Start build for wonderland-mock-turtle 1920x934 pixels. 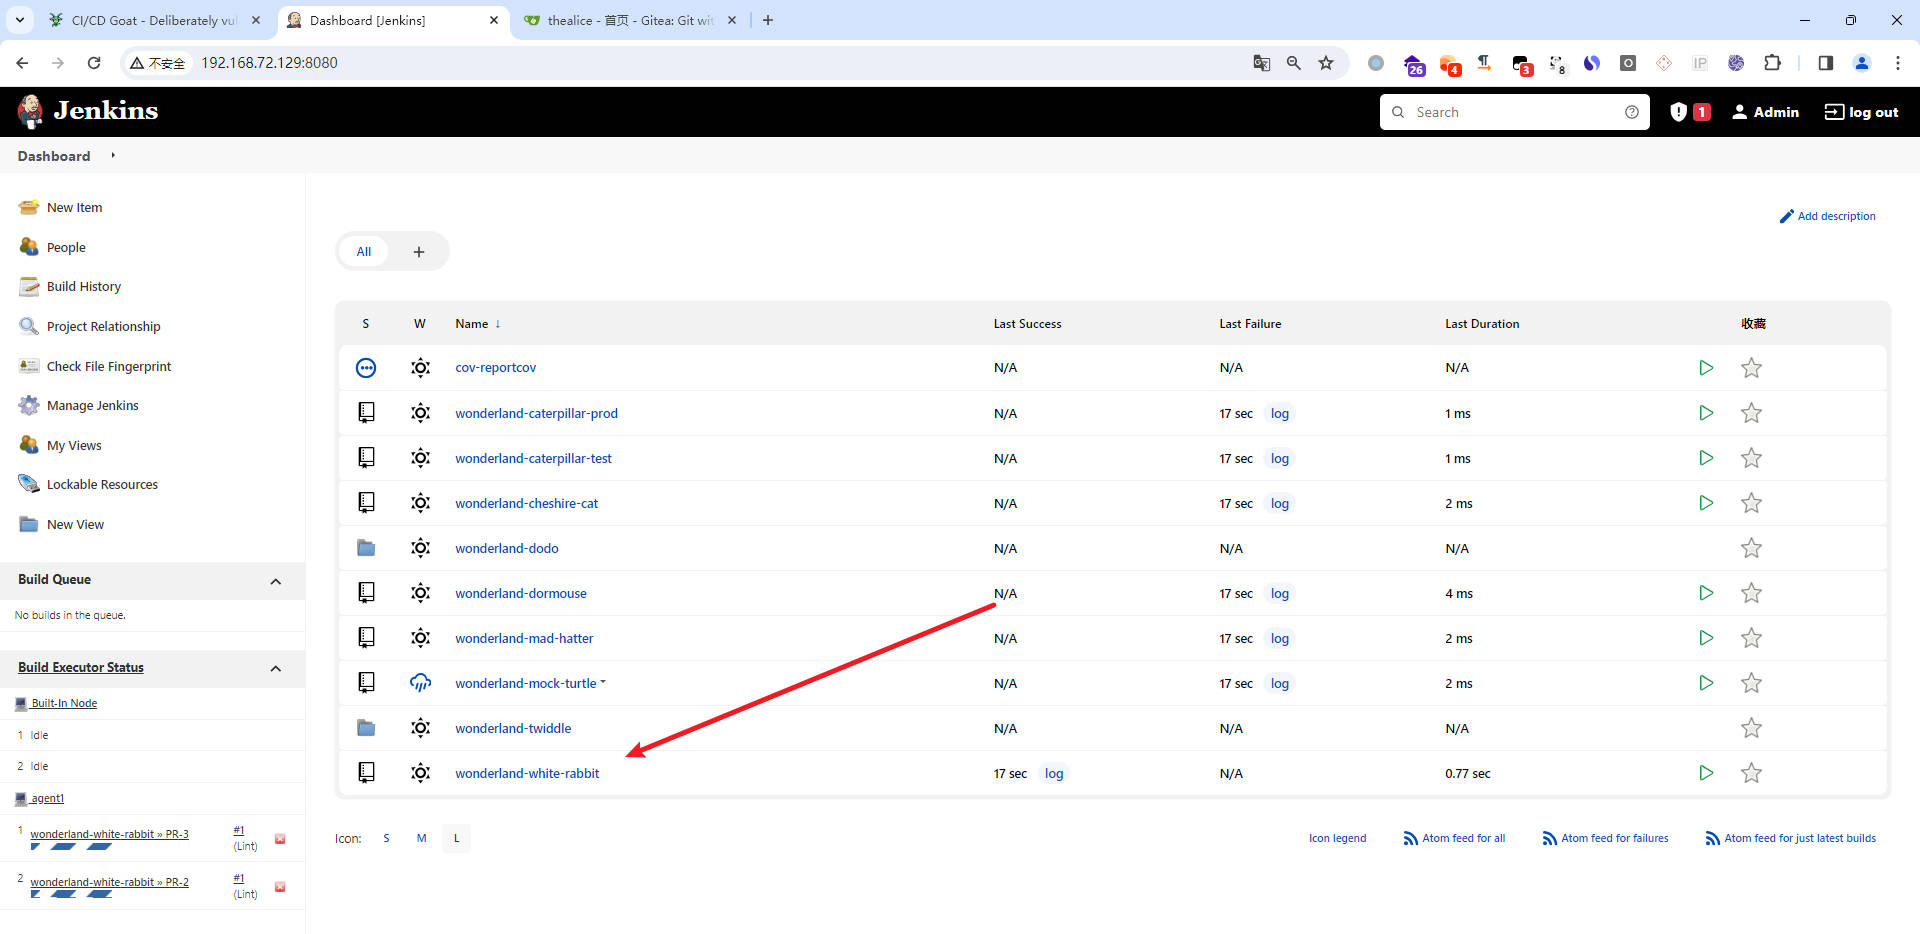(x=1706, y=683)
